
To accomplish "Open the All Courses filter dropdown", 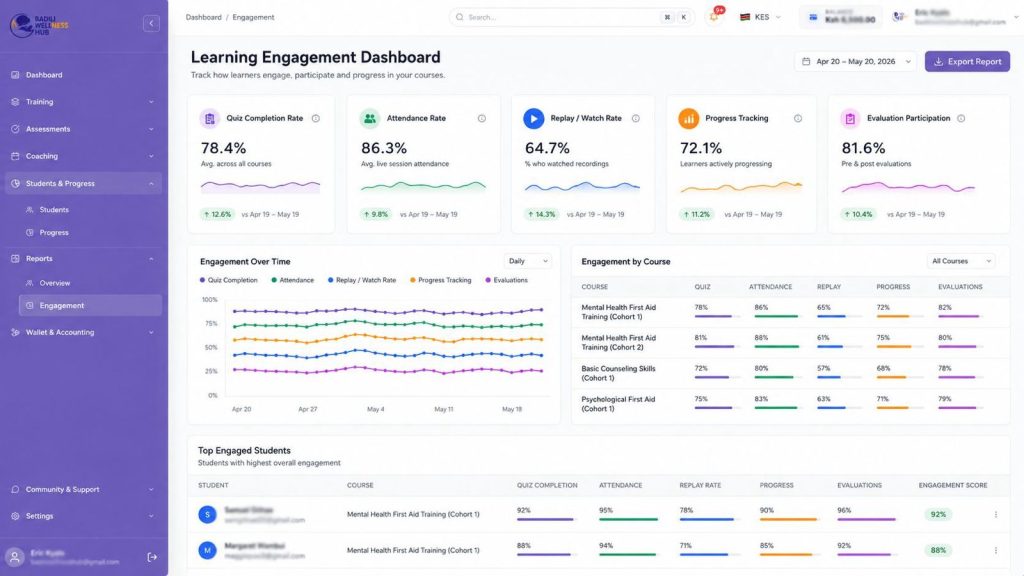I will pos(961,261).
